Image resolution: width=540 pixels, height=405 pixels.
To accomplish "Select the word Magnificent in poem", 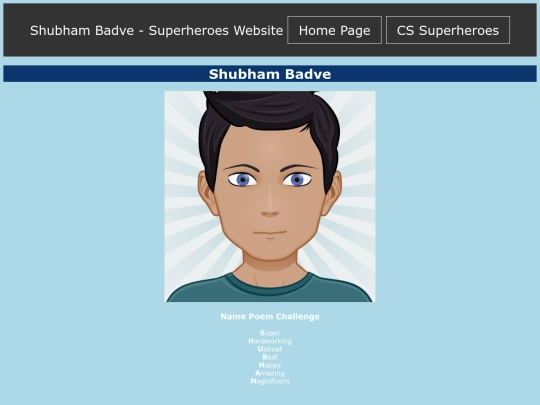I will click(270, 381).
